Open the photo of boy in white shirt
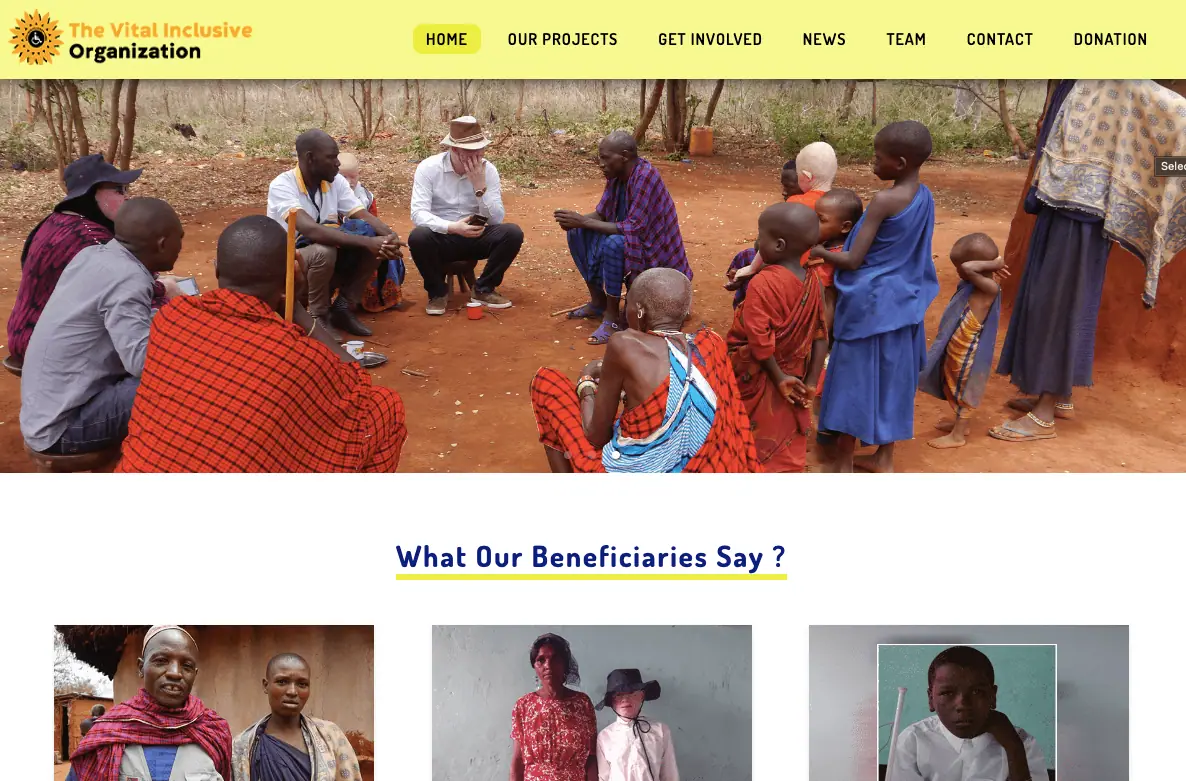This screenshot has height=781, width=1186. pyautogui.click(x=969, y=703)
